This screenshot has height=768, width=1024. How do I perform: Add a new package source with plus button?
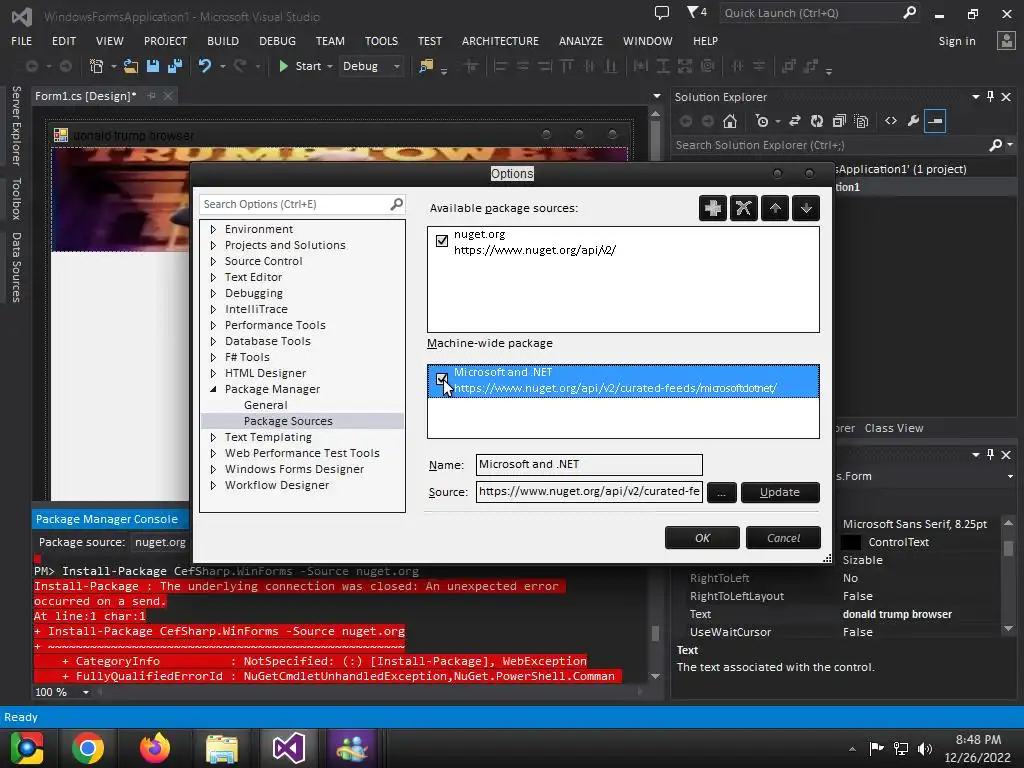click(x=712, y=208)
